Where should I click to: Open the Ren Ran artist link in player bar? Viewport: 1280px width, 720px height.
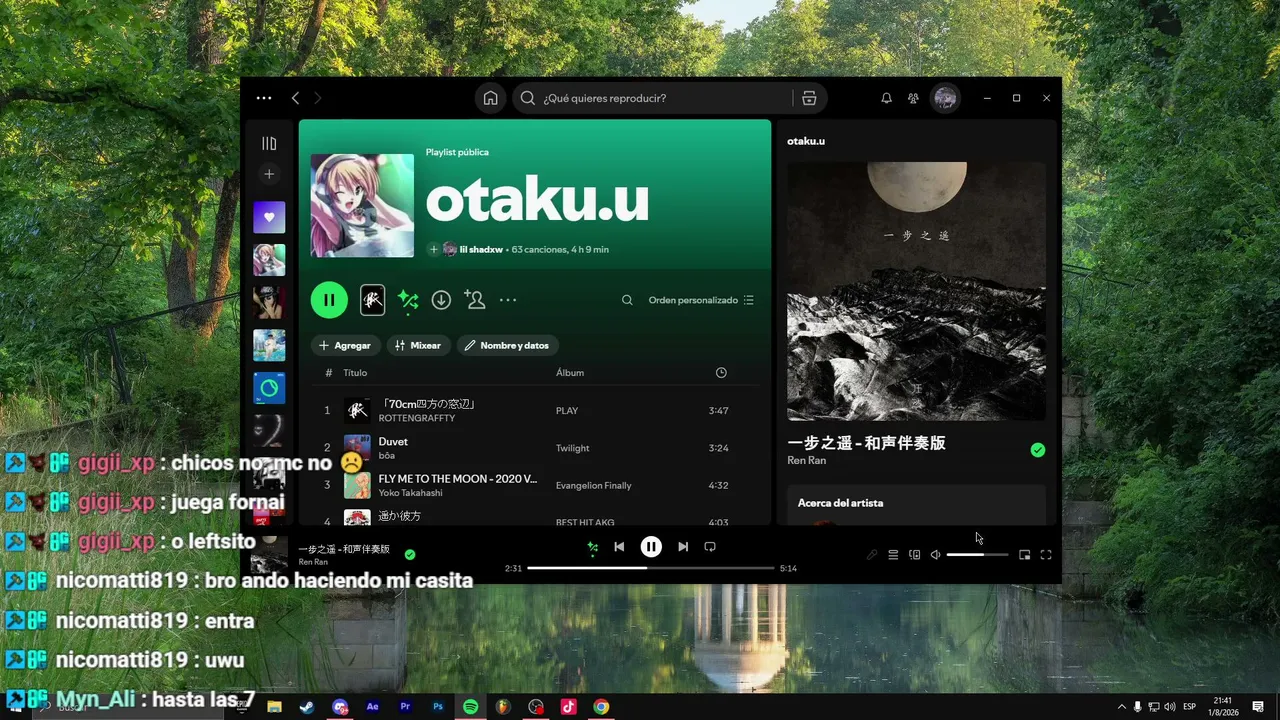click(313, 562)
